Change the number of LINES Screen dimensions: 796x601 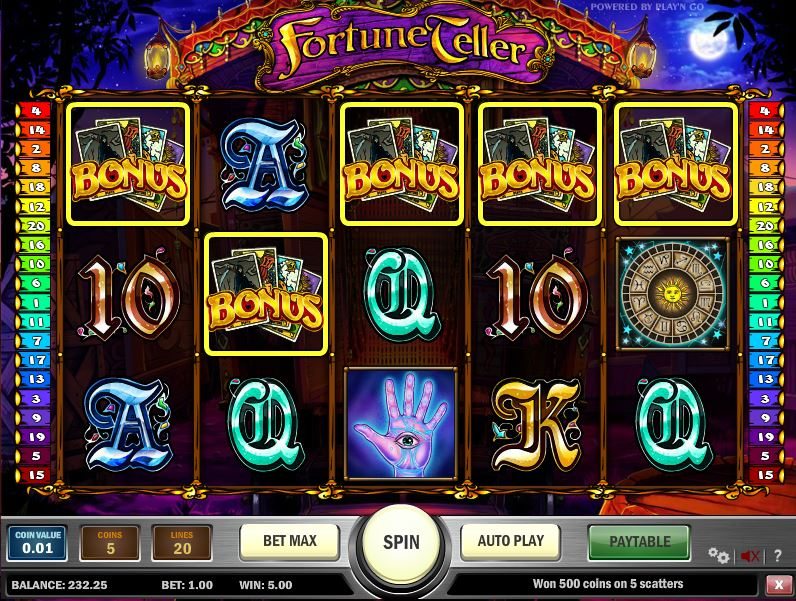(182, 543)
